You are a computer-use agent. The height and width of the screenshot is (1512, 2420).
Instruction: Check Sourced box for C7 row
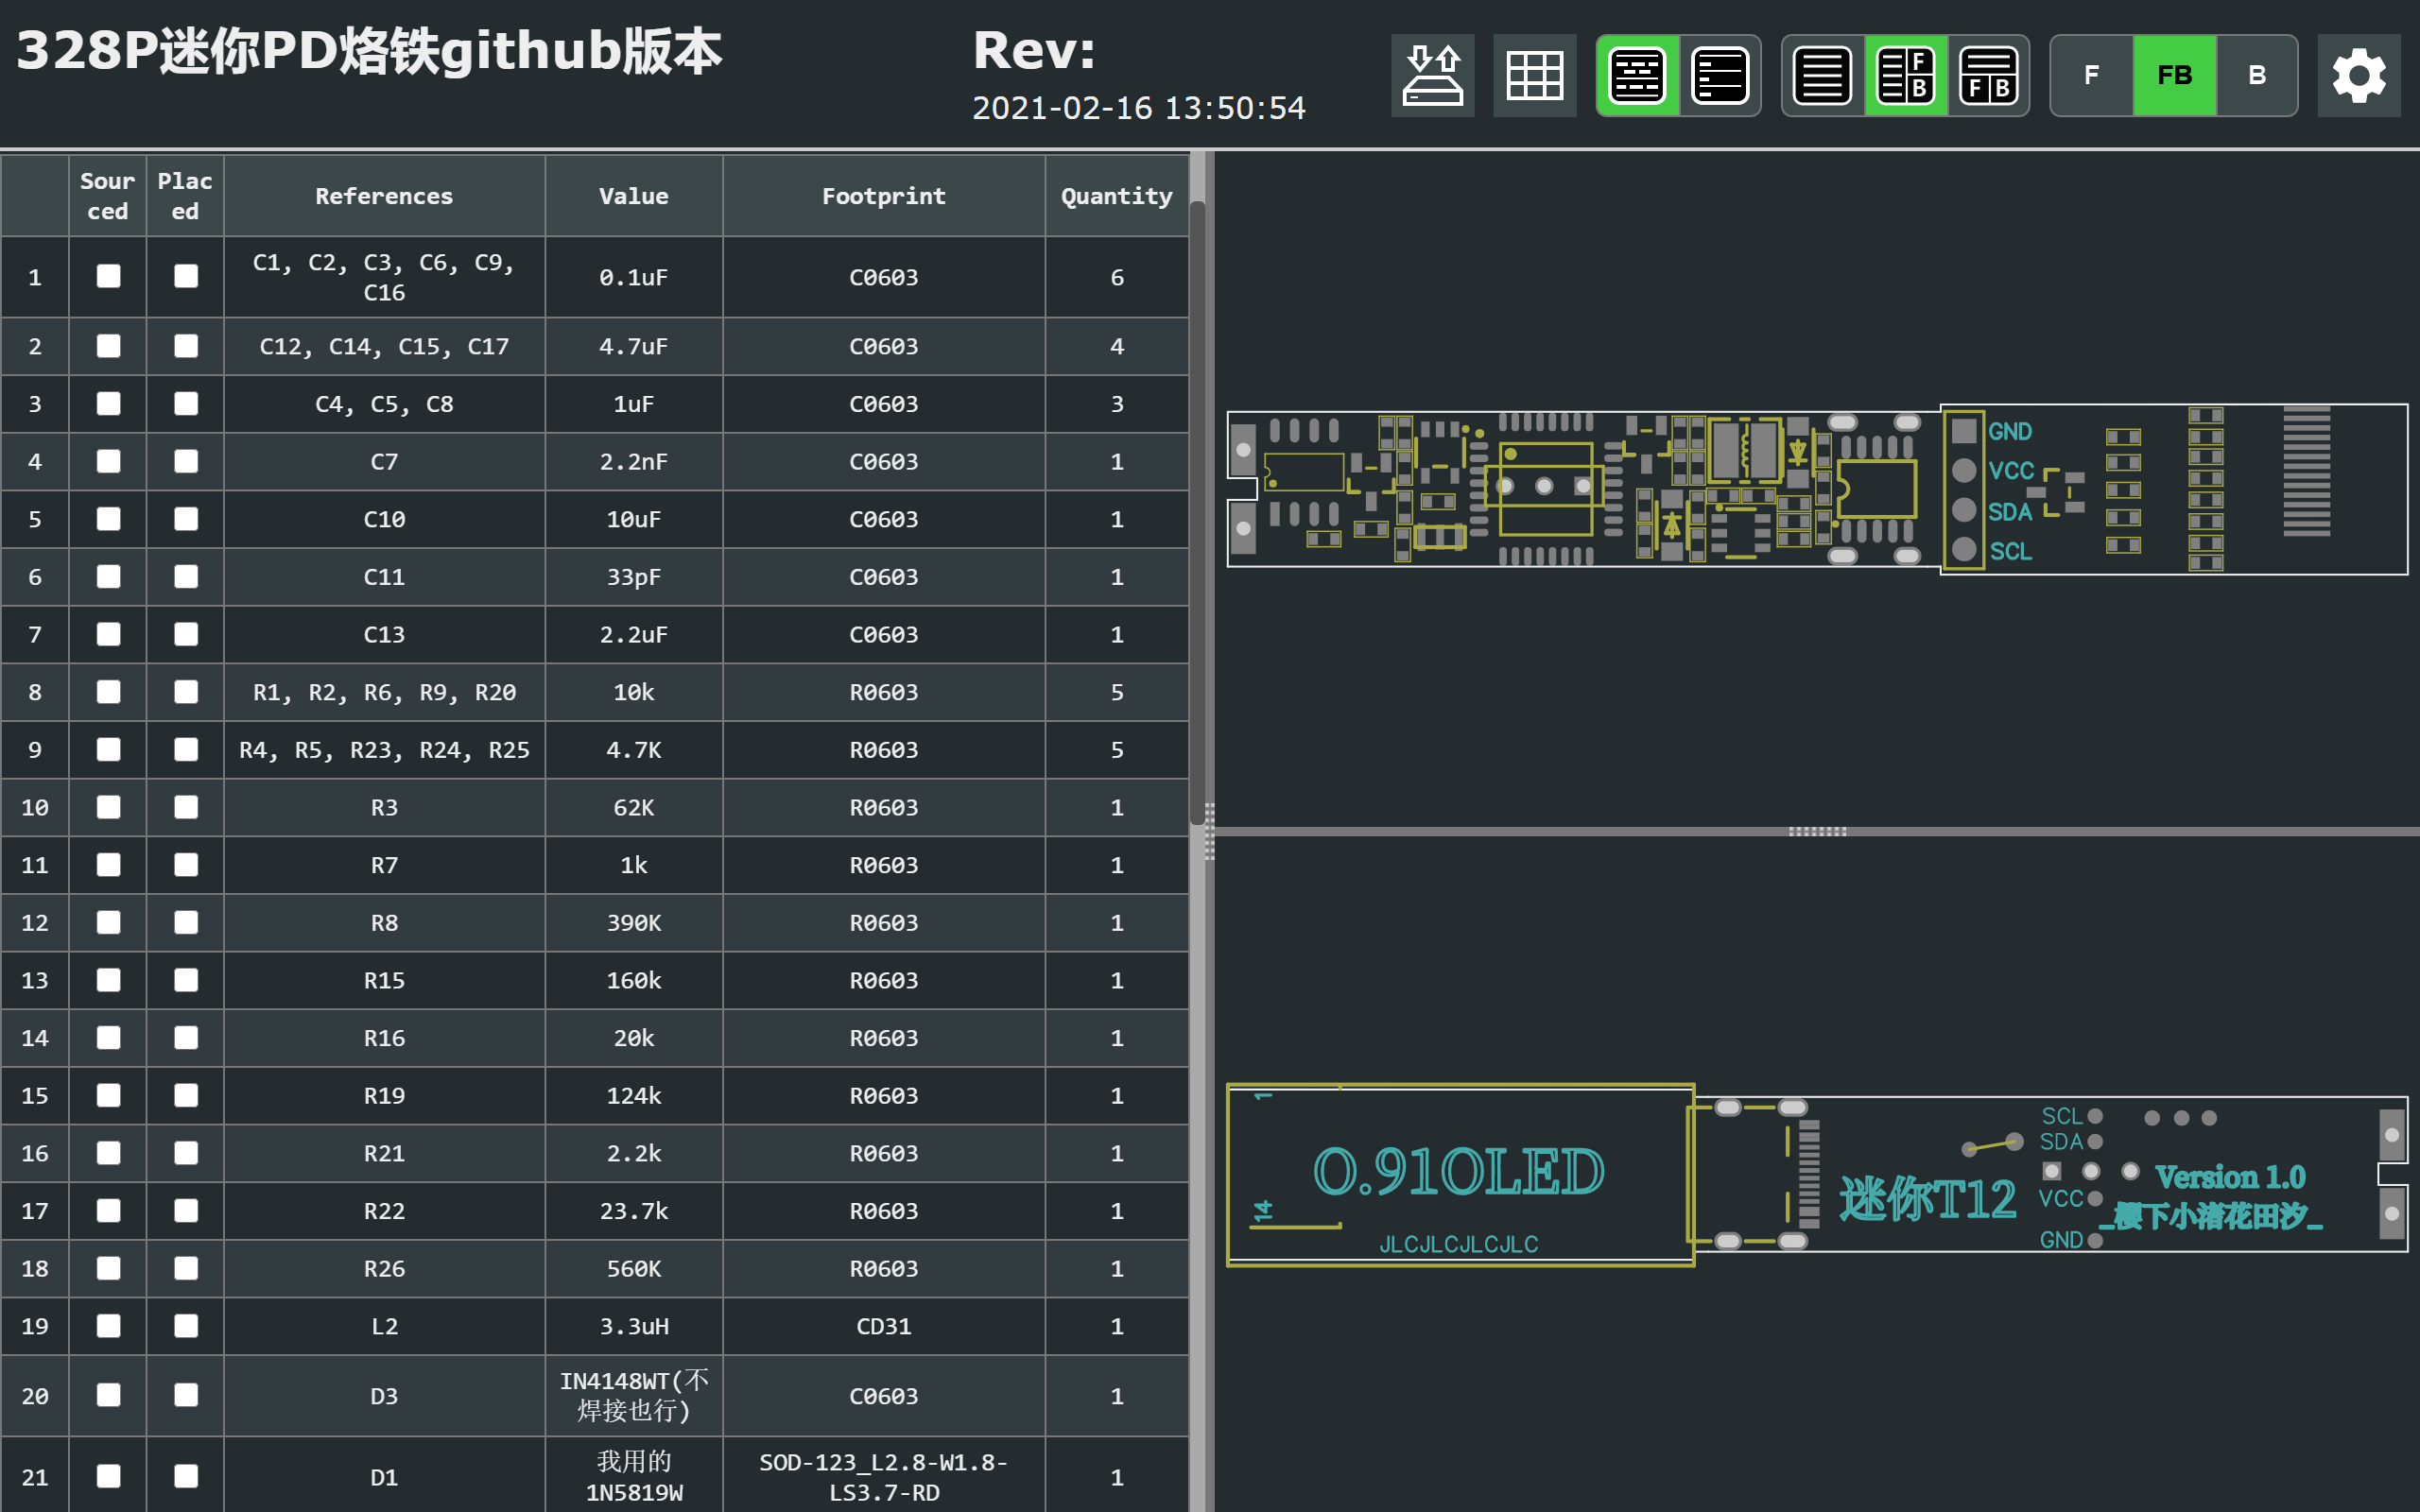click(x=108, y=461)
